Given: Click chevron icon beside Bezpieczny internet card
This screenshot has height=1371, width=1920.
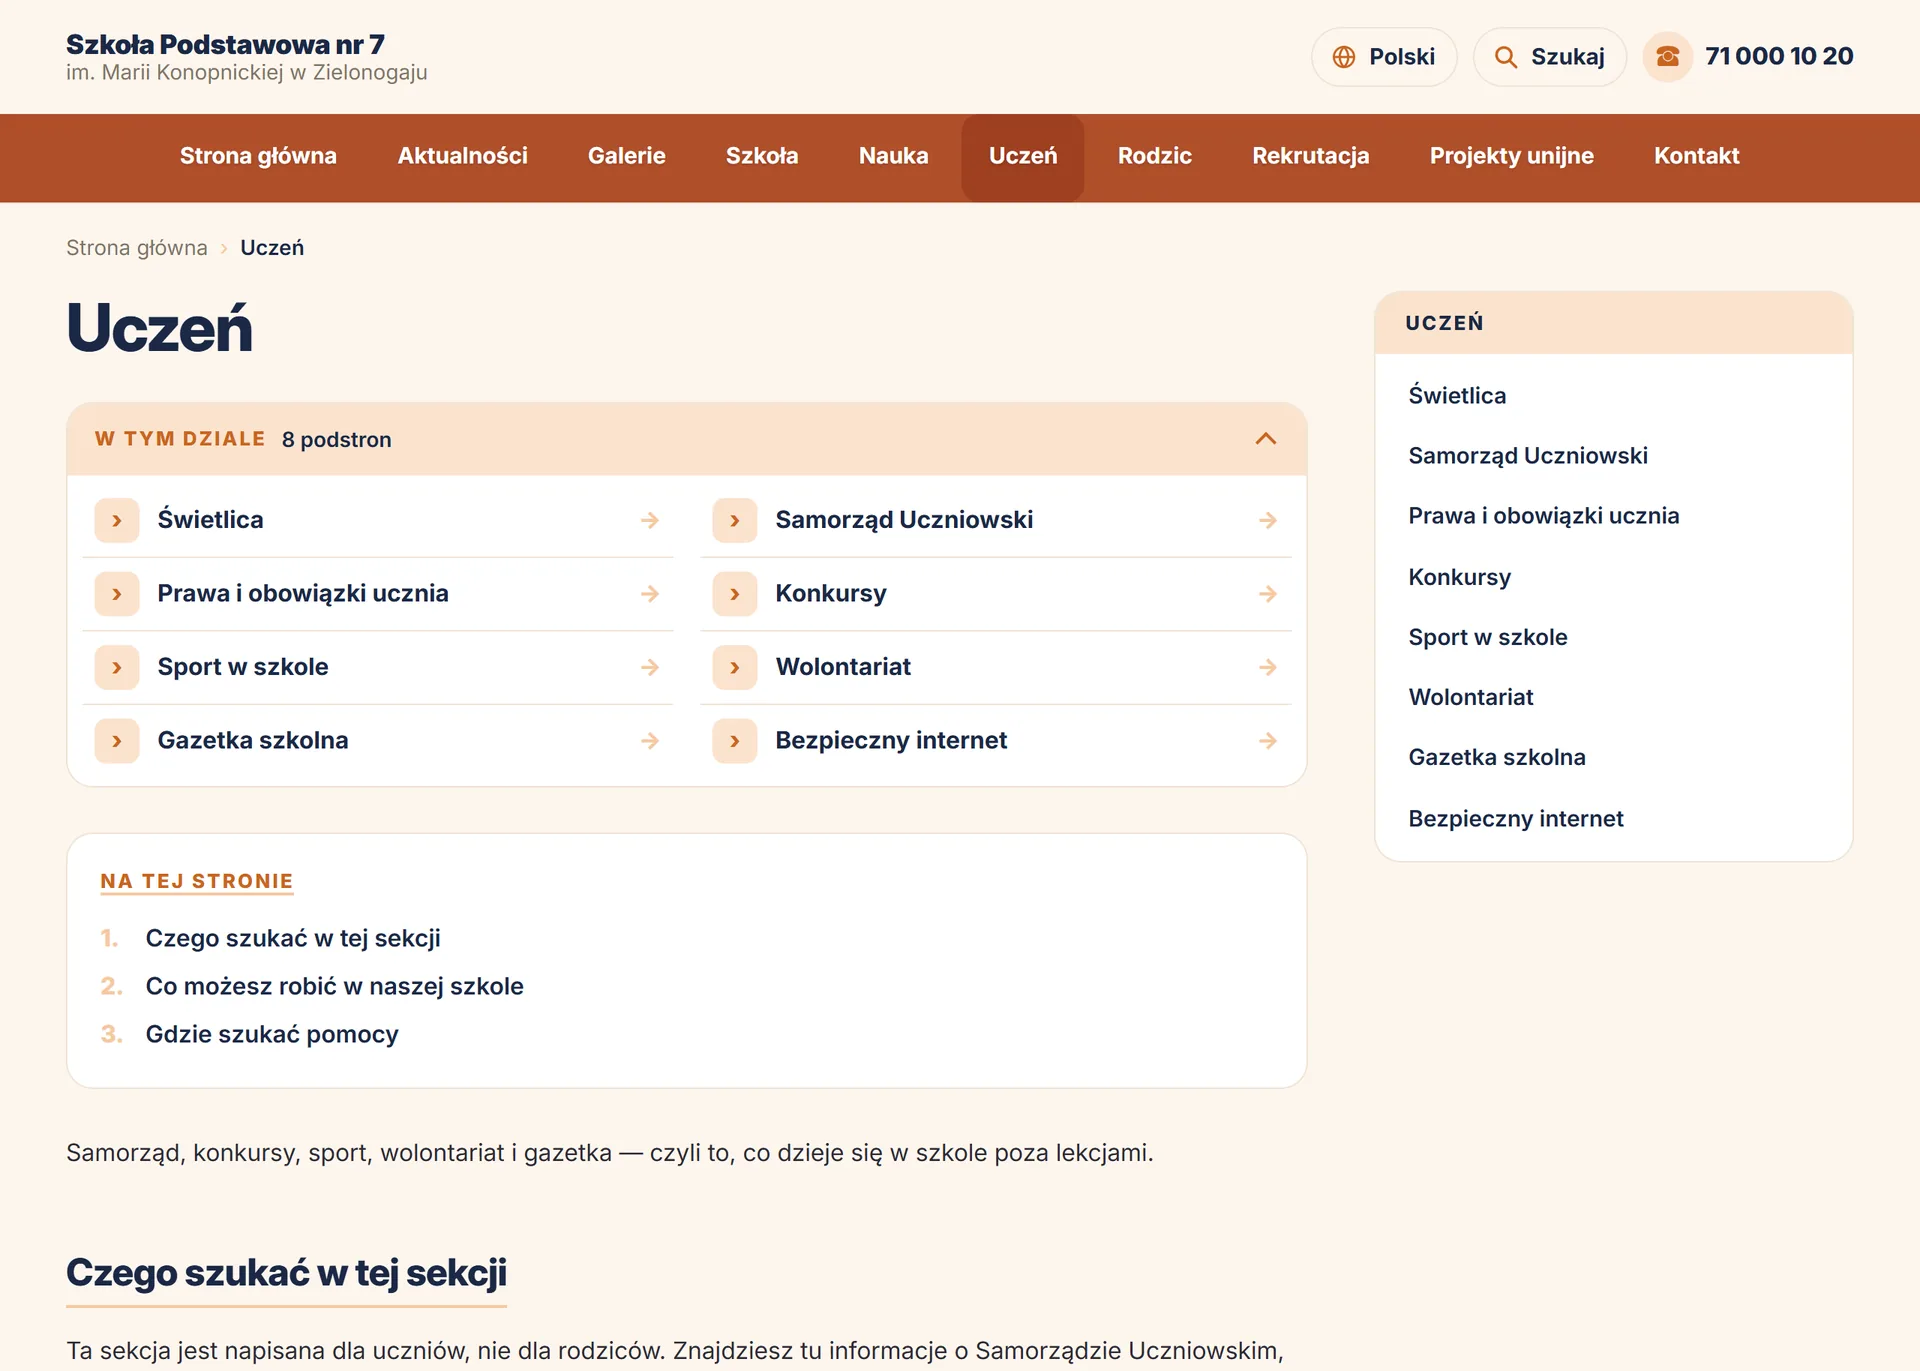Looking at the screenshot, I should 735,741.
